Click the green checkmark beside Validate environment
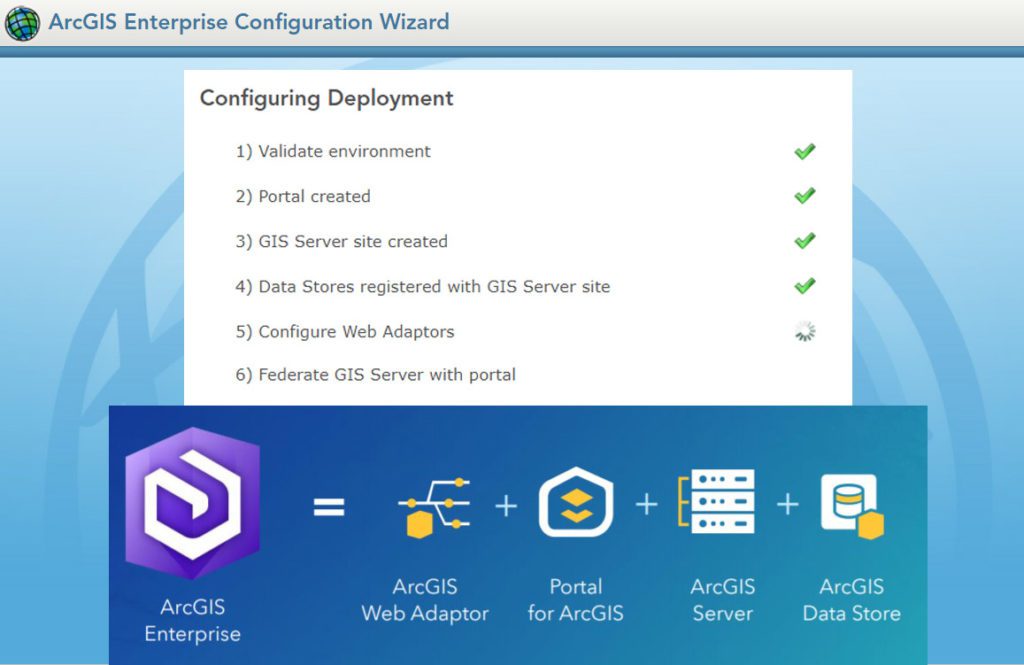Viewport: 1024px width, 665px height. point(805,152)
